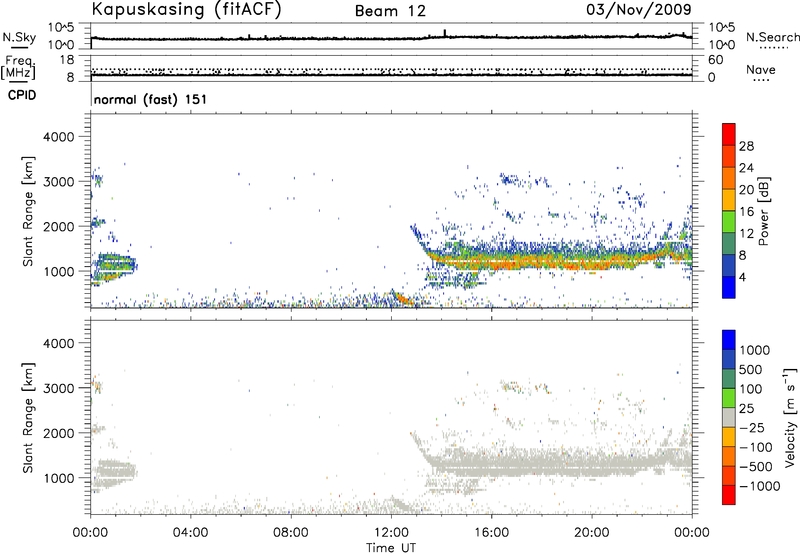The width and height of the screenshot is (800, 554).
Task: Click the date "03/Nov/2009"
Action: 639,9
